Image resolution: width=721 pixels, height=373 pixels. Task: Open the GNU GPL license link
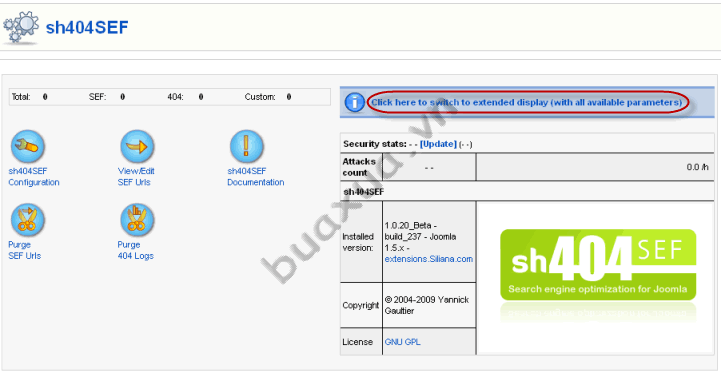tap(402, 342)
